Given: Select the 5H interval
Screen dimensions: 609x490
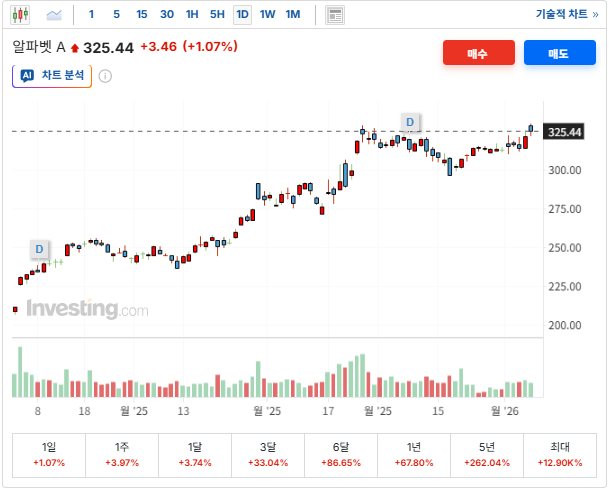Looking at the screenshot, I should (x=217, y=15).
